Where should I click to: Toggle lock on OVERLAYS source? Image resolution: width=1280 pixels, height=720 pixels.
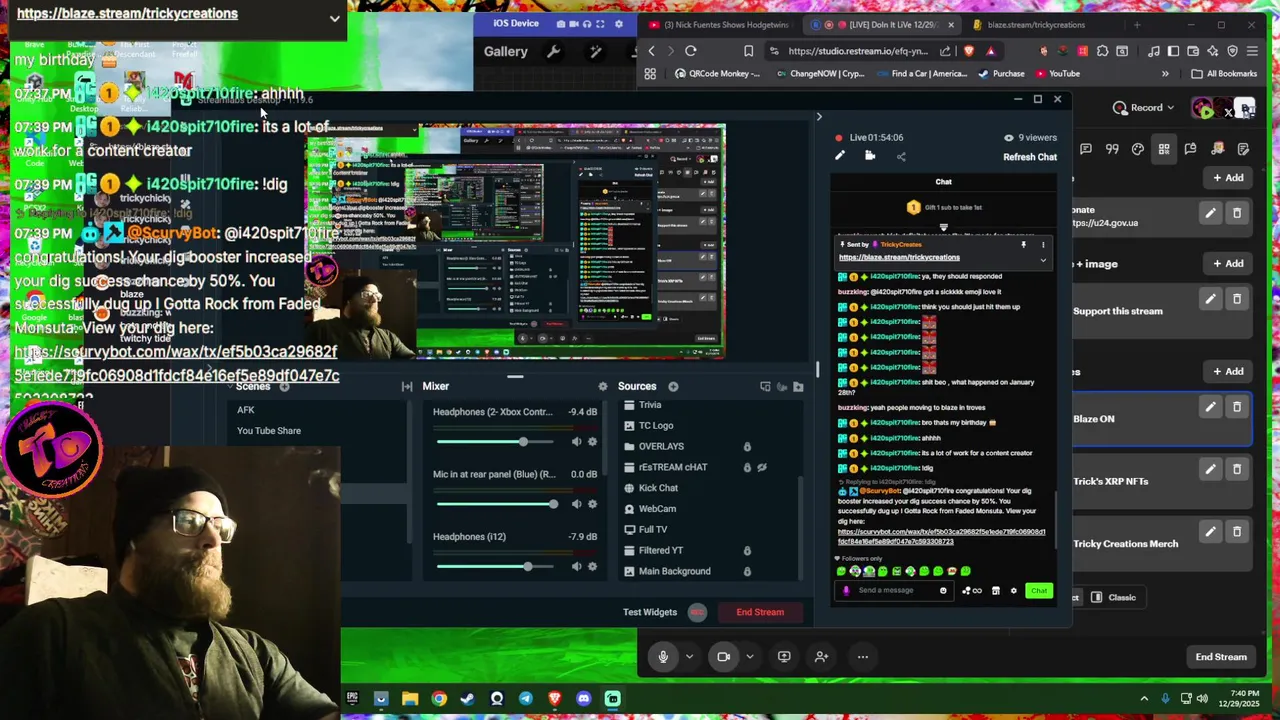pyautogui.click(x=747, y=446)
